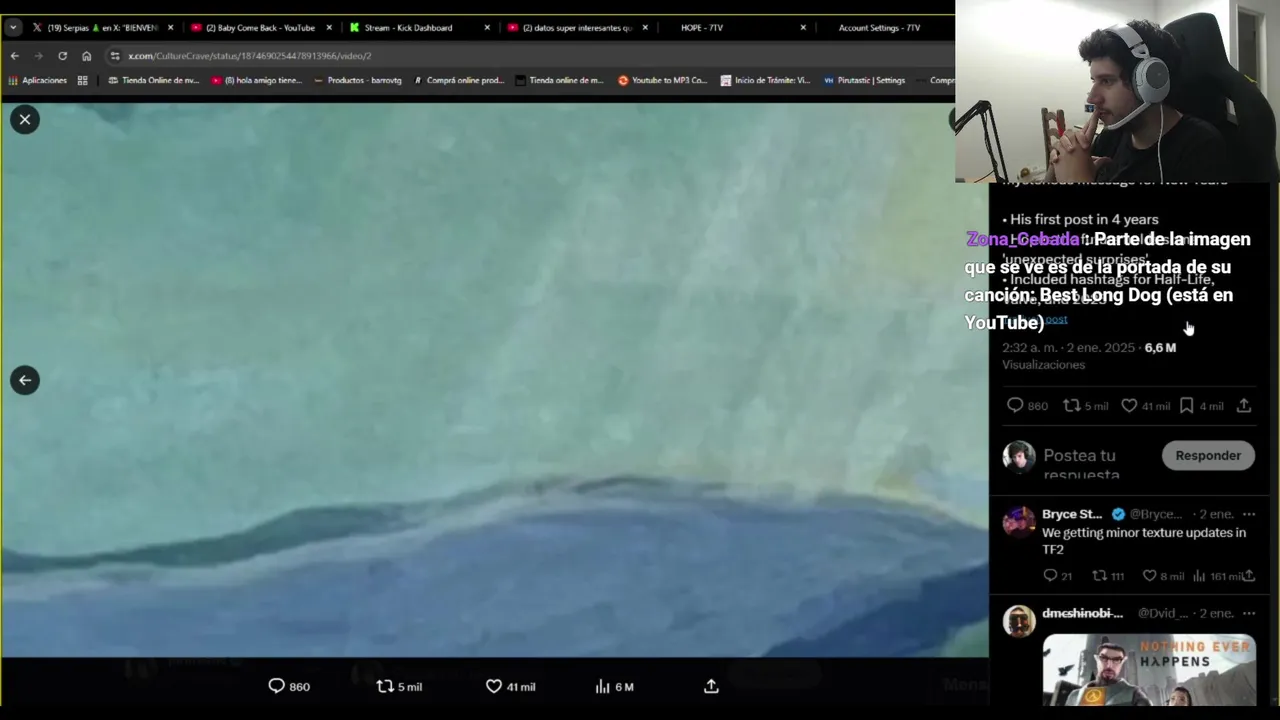Open the 'Productos - barrovtg' bookmark

(357, 81)
